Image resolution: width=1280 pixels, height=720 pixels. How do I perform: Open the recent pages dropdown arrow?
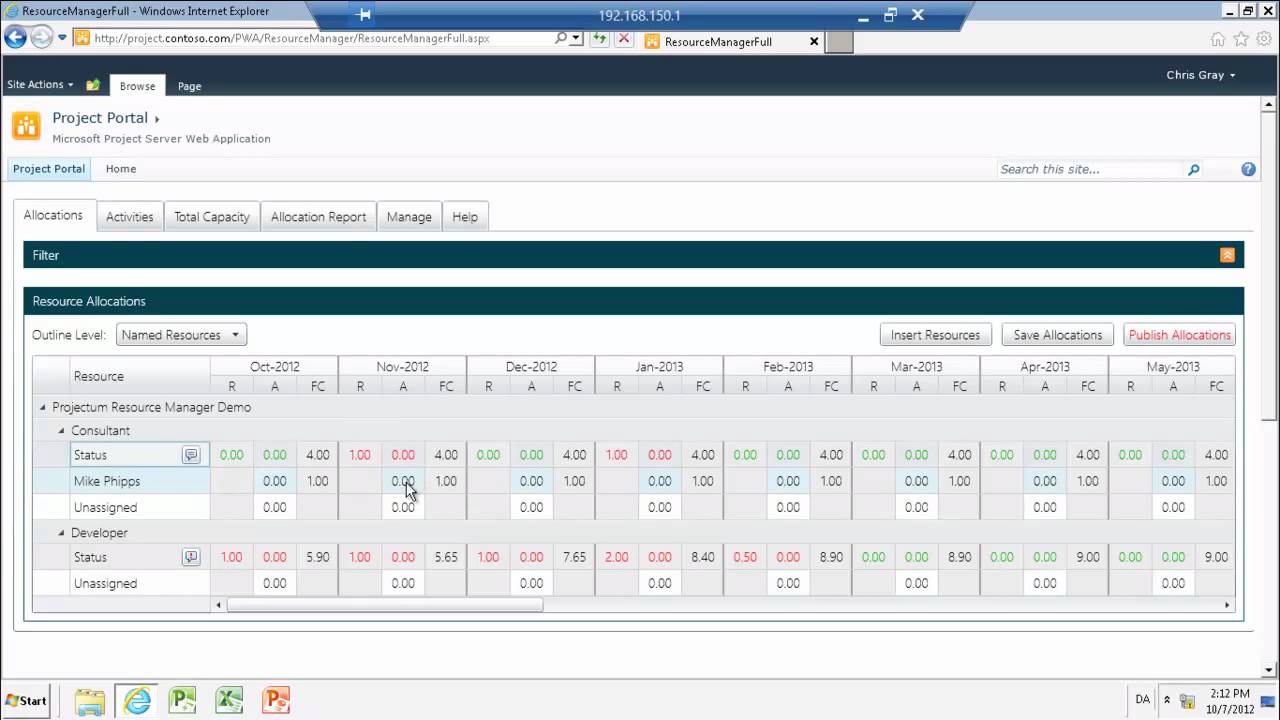pyautogui.click(x=62, y=38)
